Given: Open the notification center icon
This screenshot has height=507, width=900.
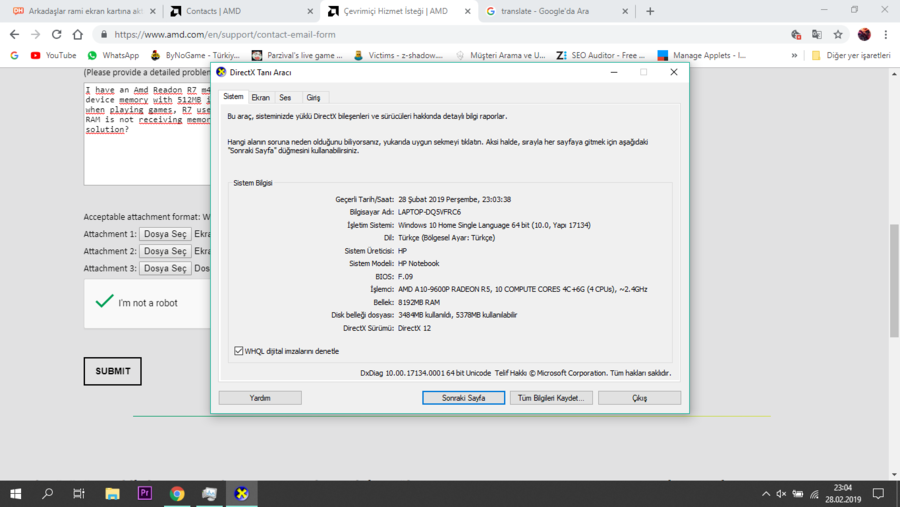Looking at the screenshot, I should [878, 494].
